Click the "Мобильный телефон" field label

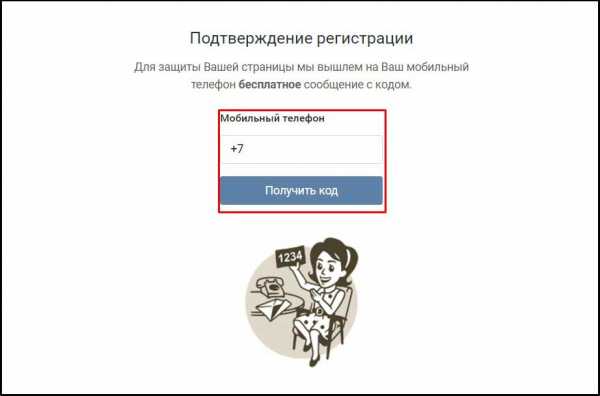click(272, 119)
